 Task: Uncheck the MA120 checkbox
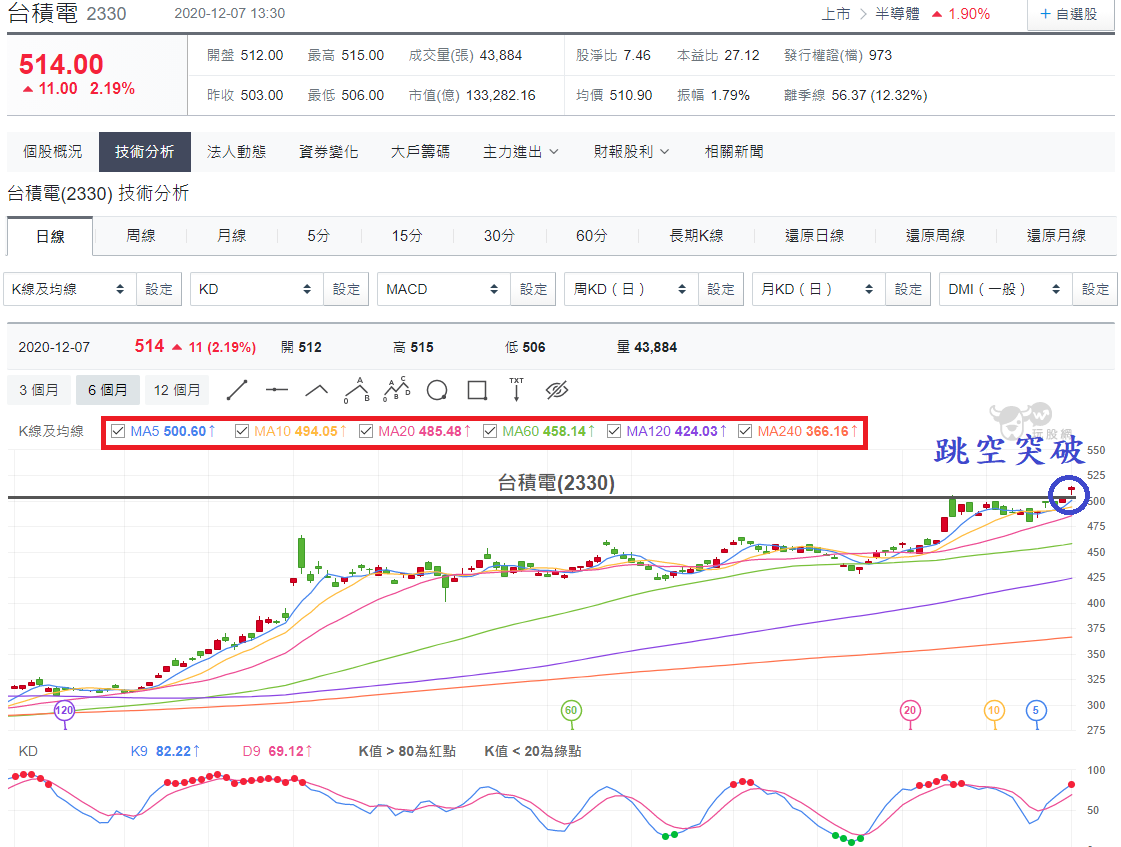pyautogui.click(x=613, y=431)
